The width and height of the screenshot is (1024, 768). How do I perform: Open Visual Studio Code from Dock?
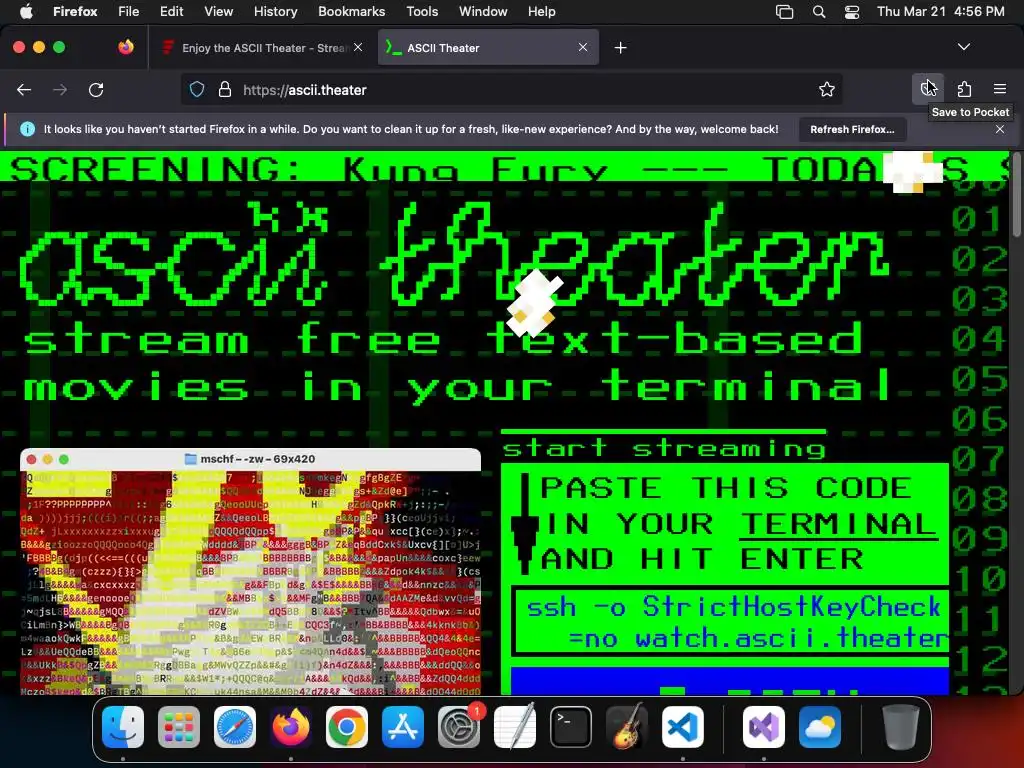pos(682,727)
